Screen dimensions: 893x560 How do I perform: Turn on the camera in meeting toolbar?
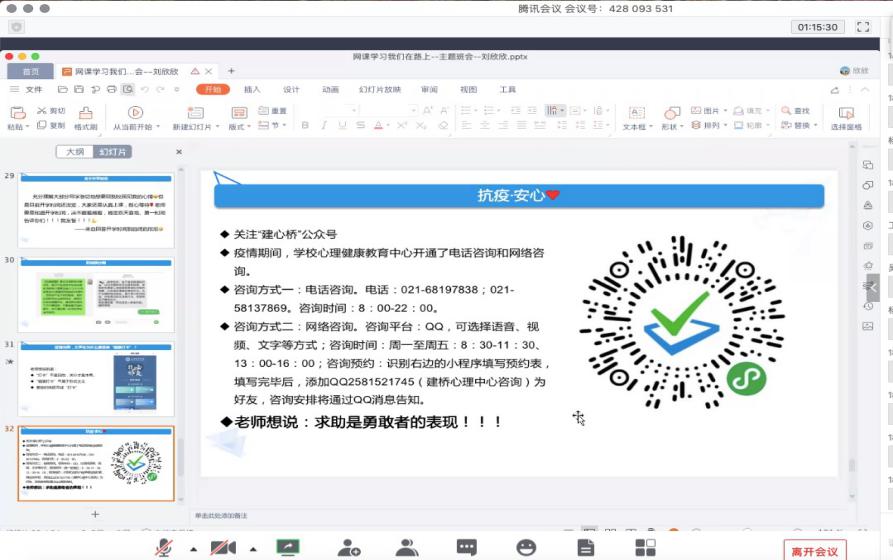coord(223,547)
